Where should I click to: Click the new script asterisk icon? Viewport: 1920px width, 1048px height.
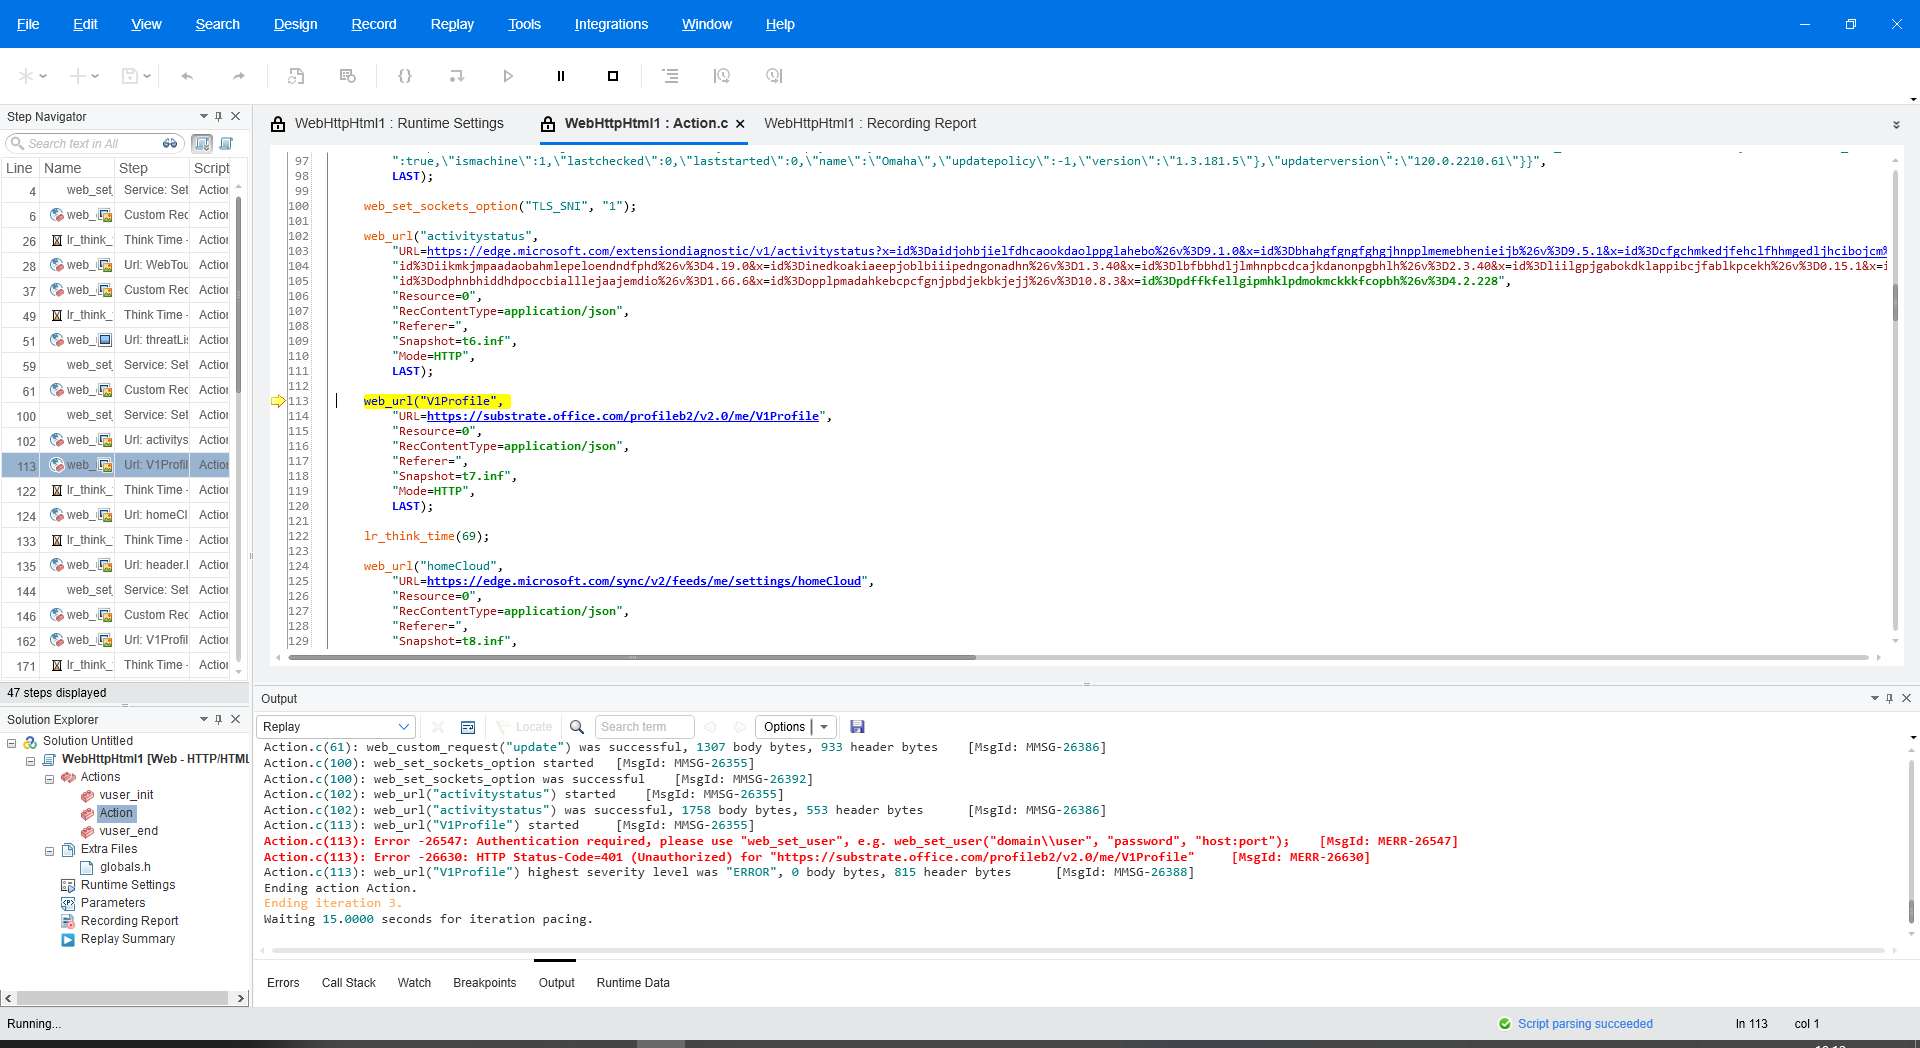click(26, 76)
